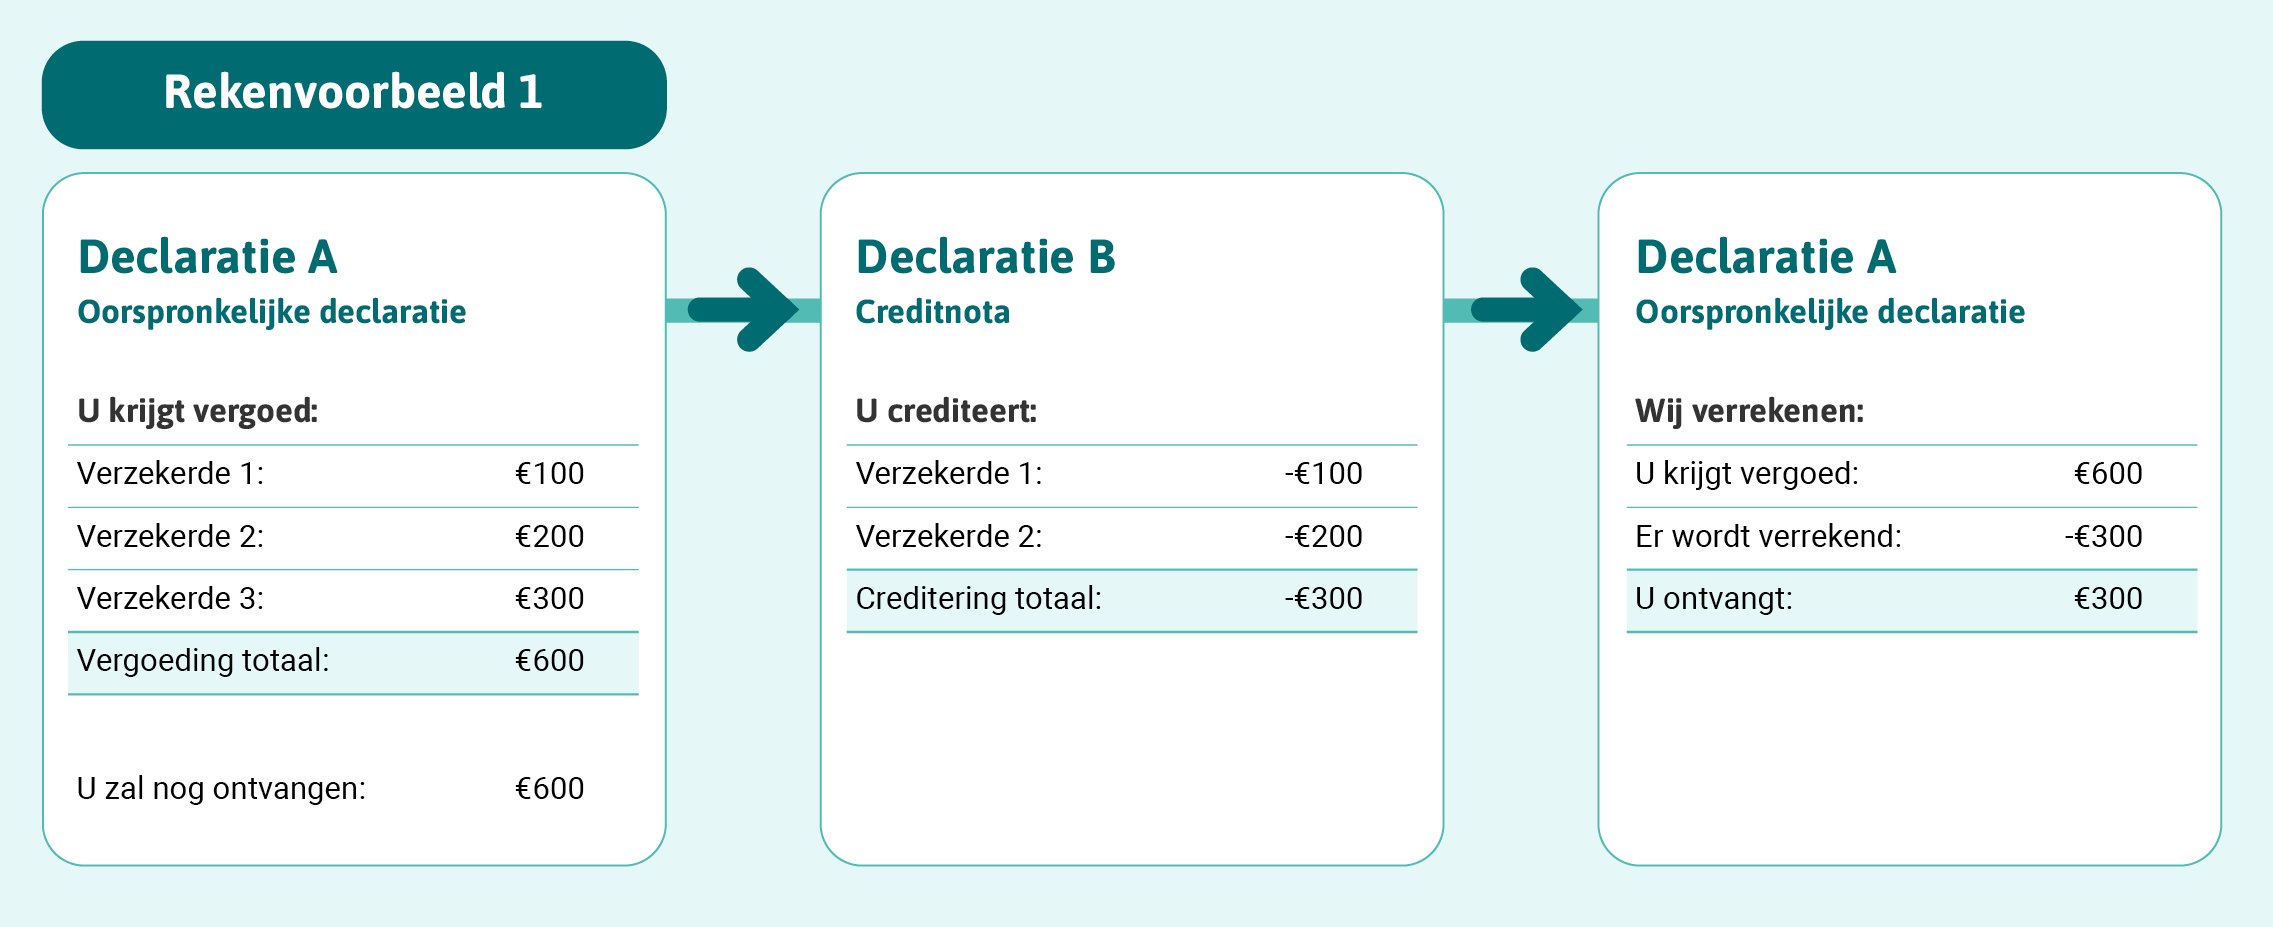Click the Verzekerde 3 row label
The height and width of the screenshot is (927, 2273).
click(x=171, y=599)
